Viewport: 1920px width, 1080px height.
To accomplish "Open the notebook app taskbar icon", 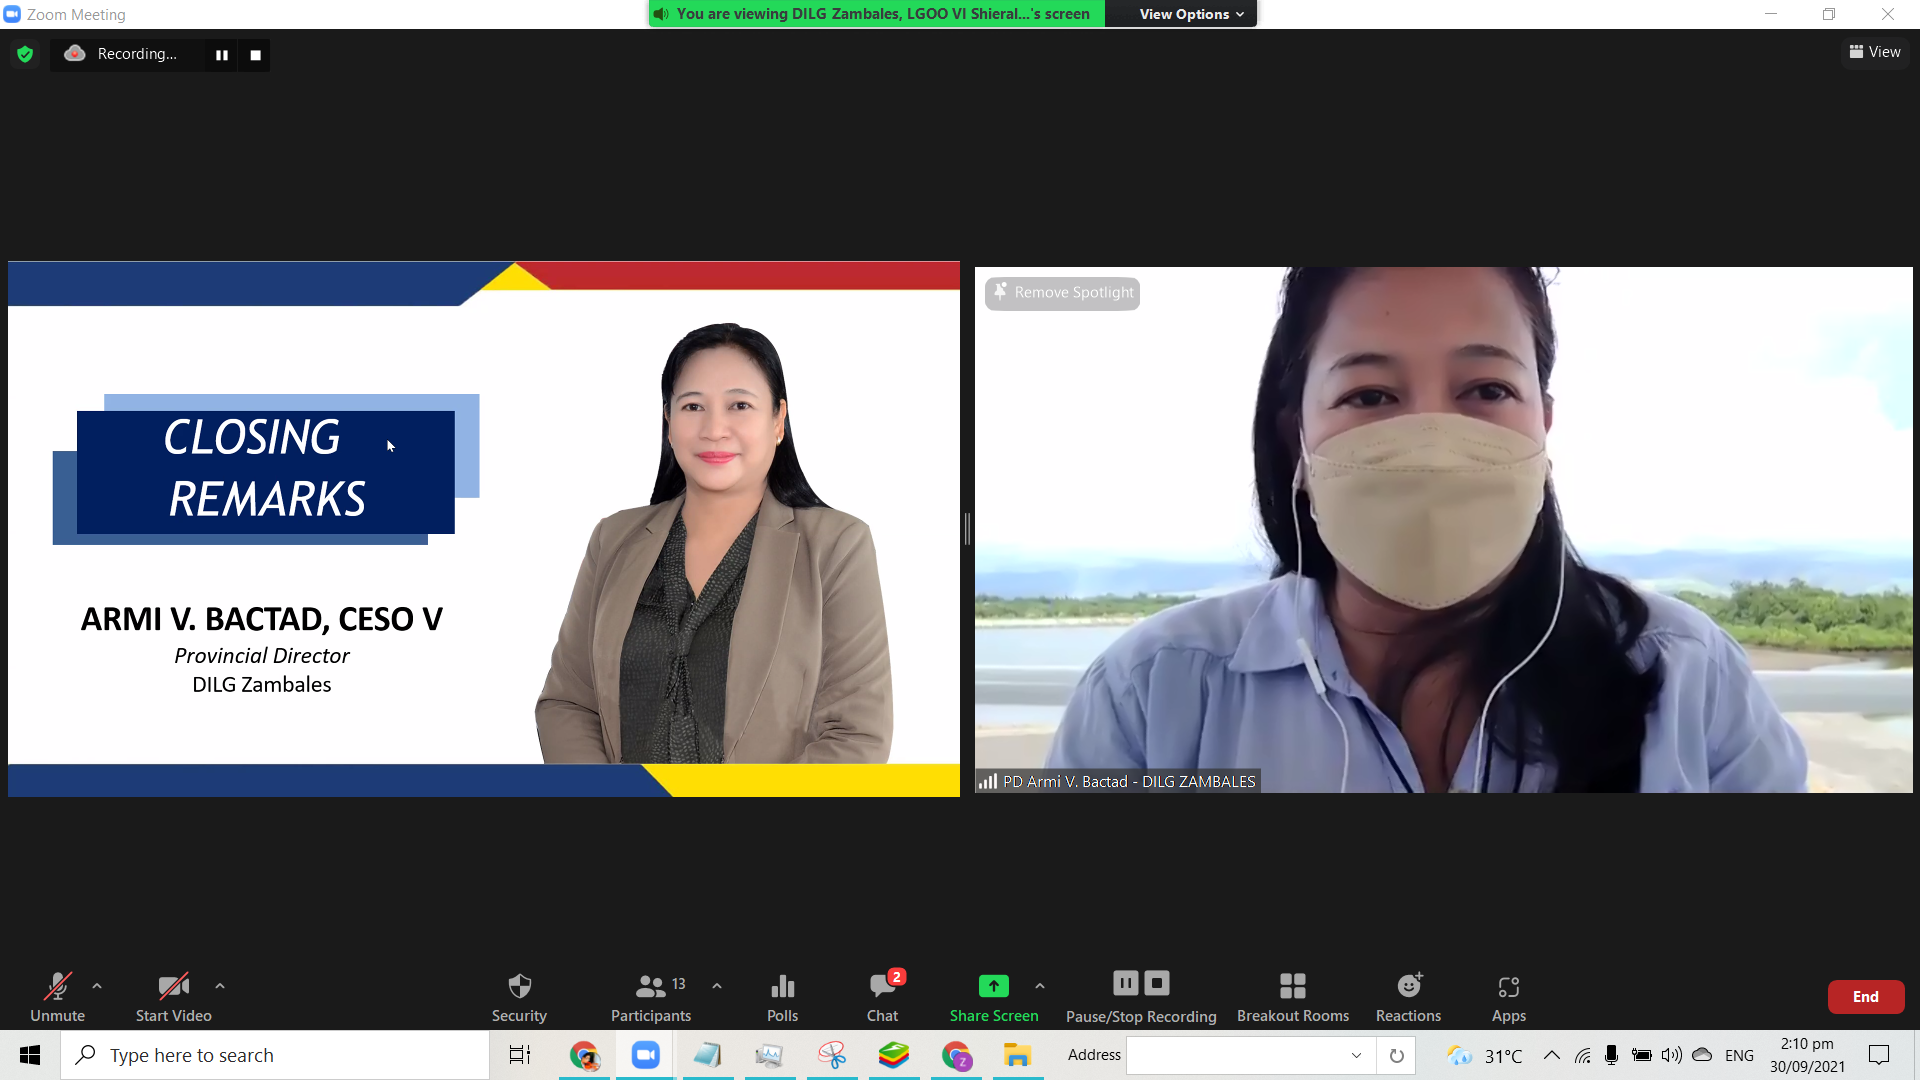I will click(708, 1055).
